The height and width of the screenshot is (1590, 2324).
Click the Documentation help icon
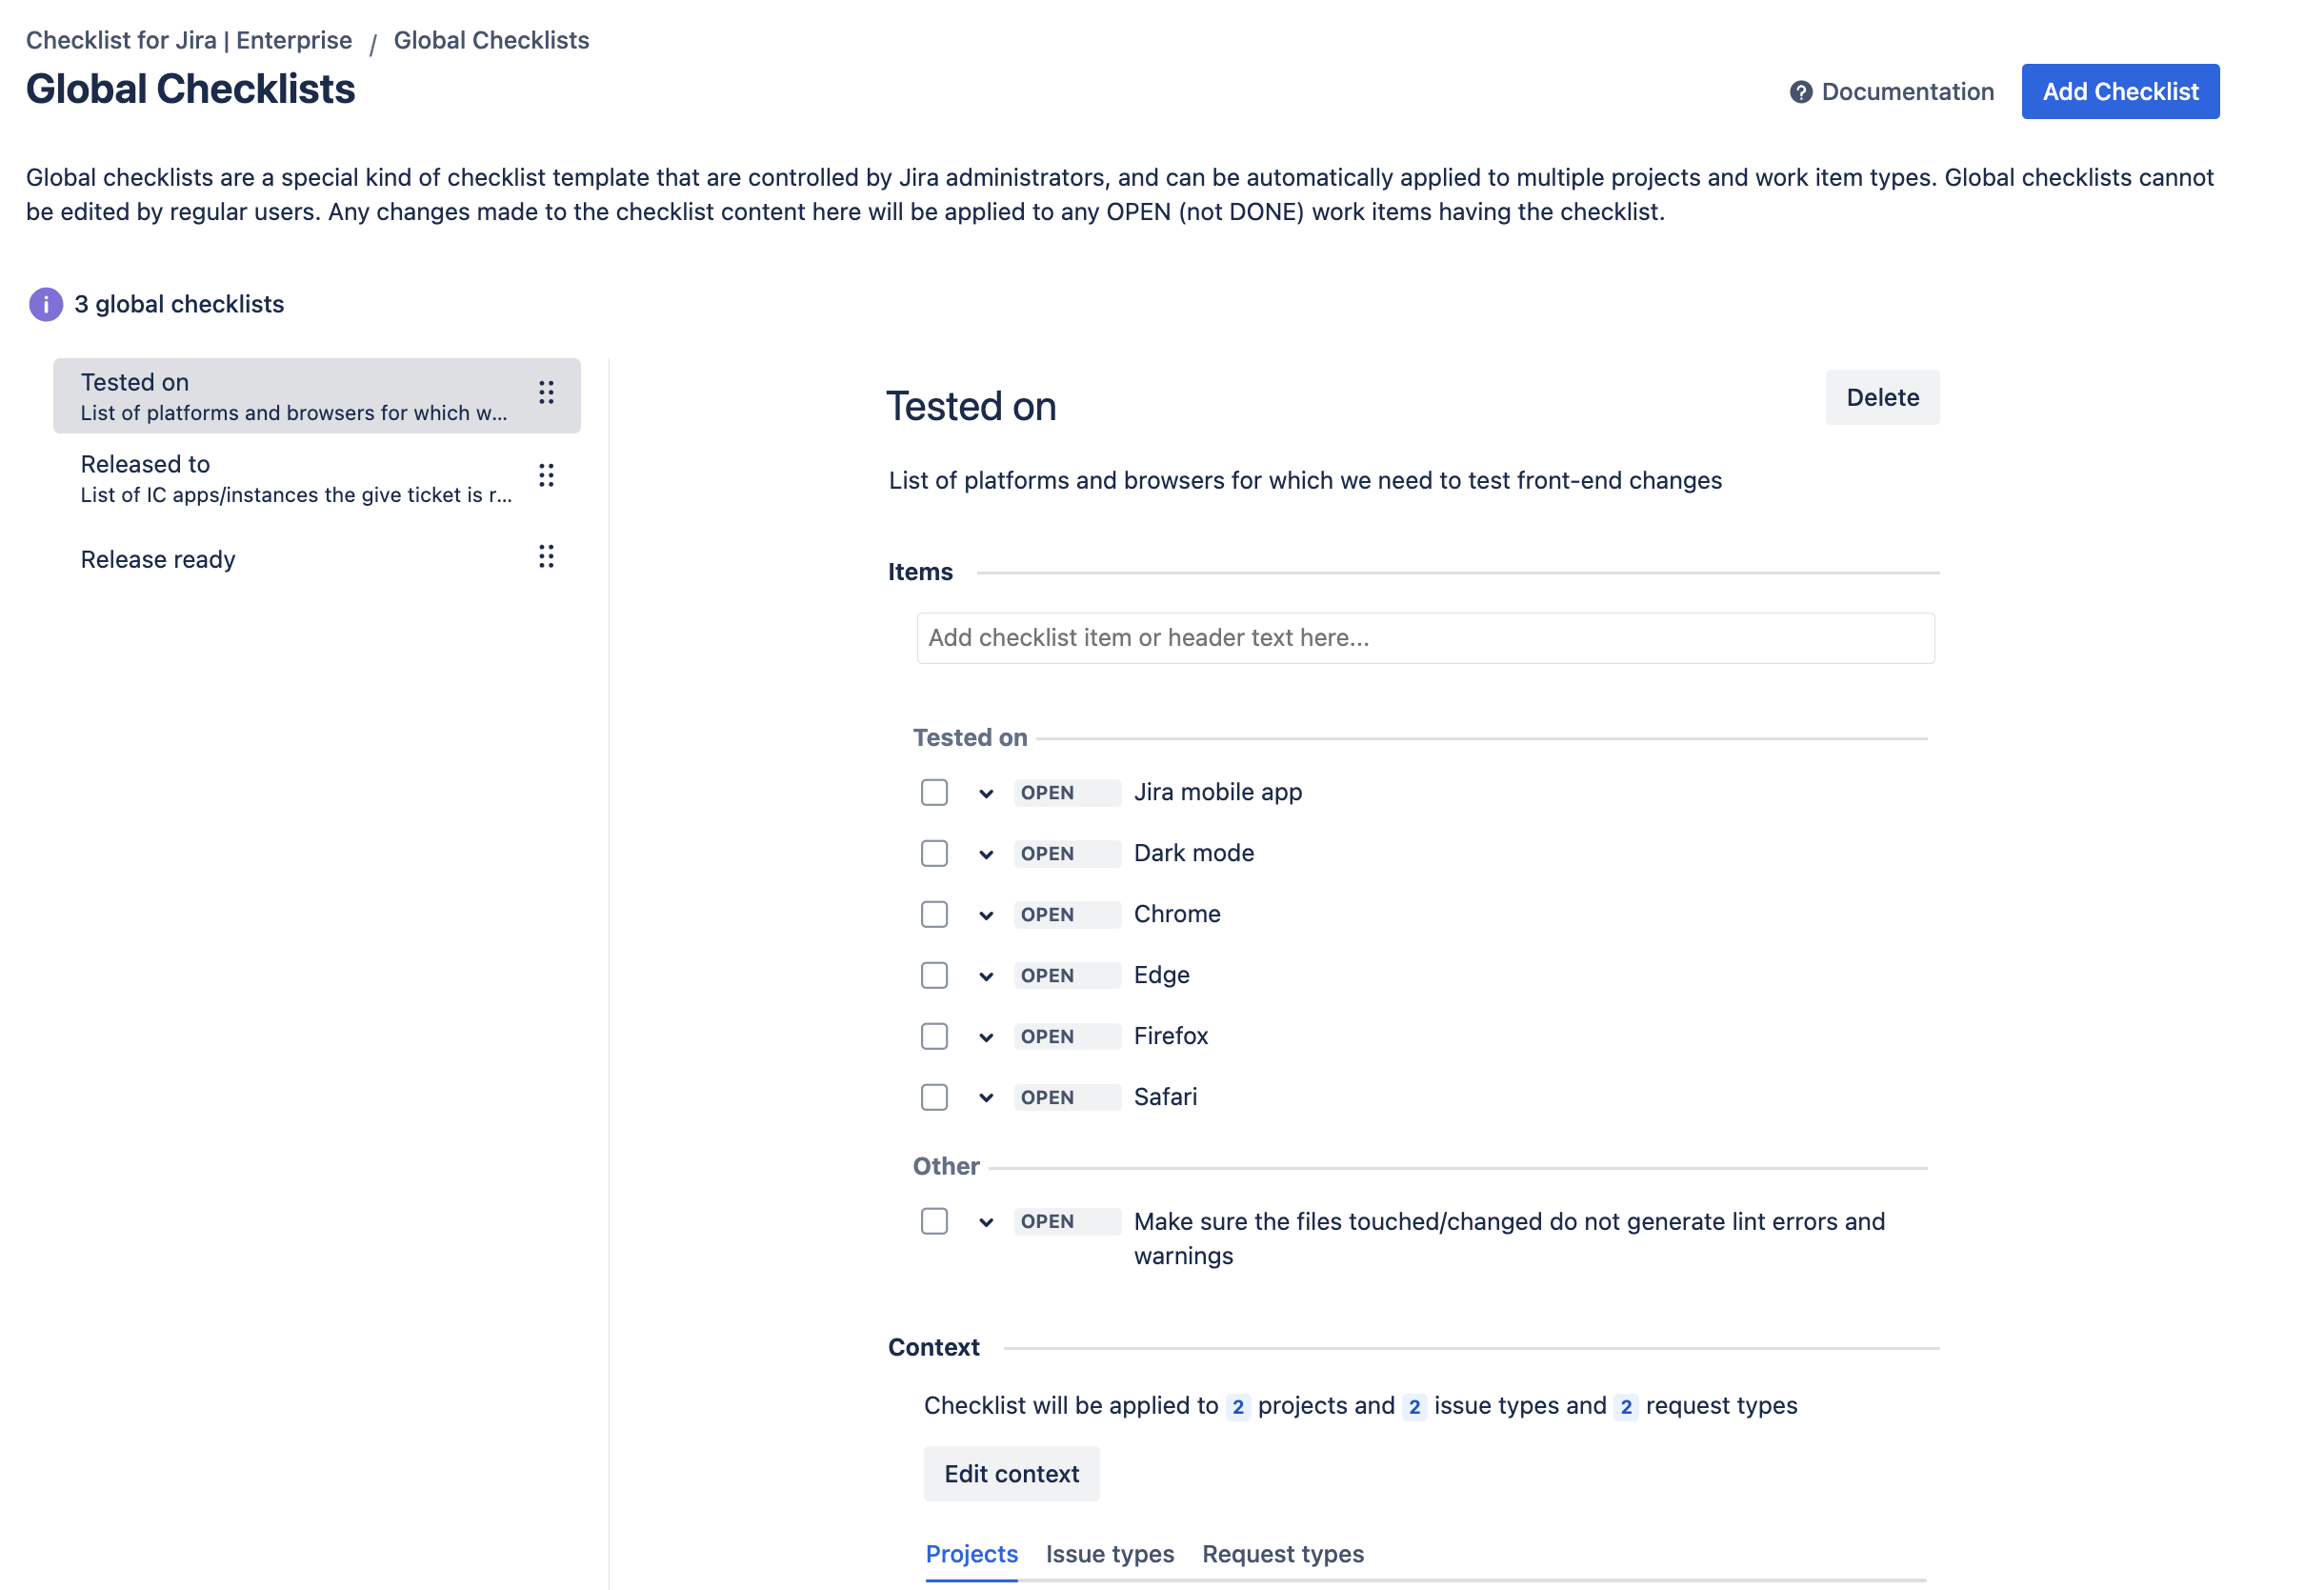(1800, 91)
